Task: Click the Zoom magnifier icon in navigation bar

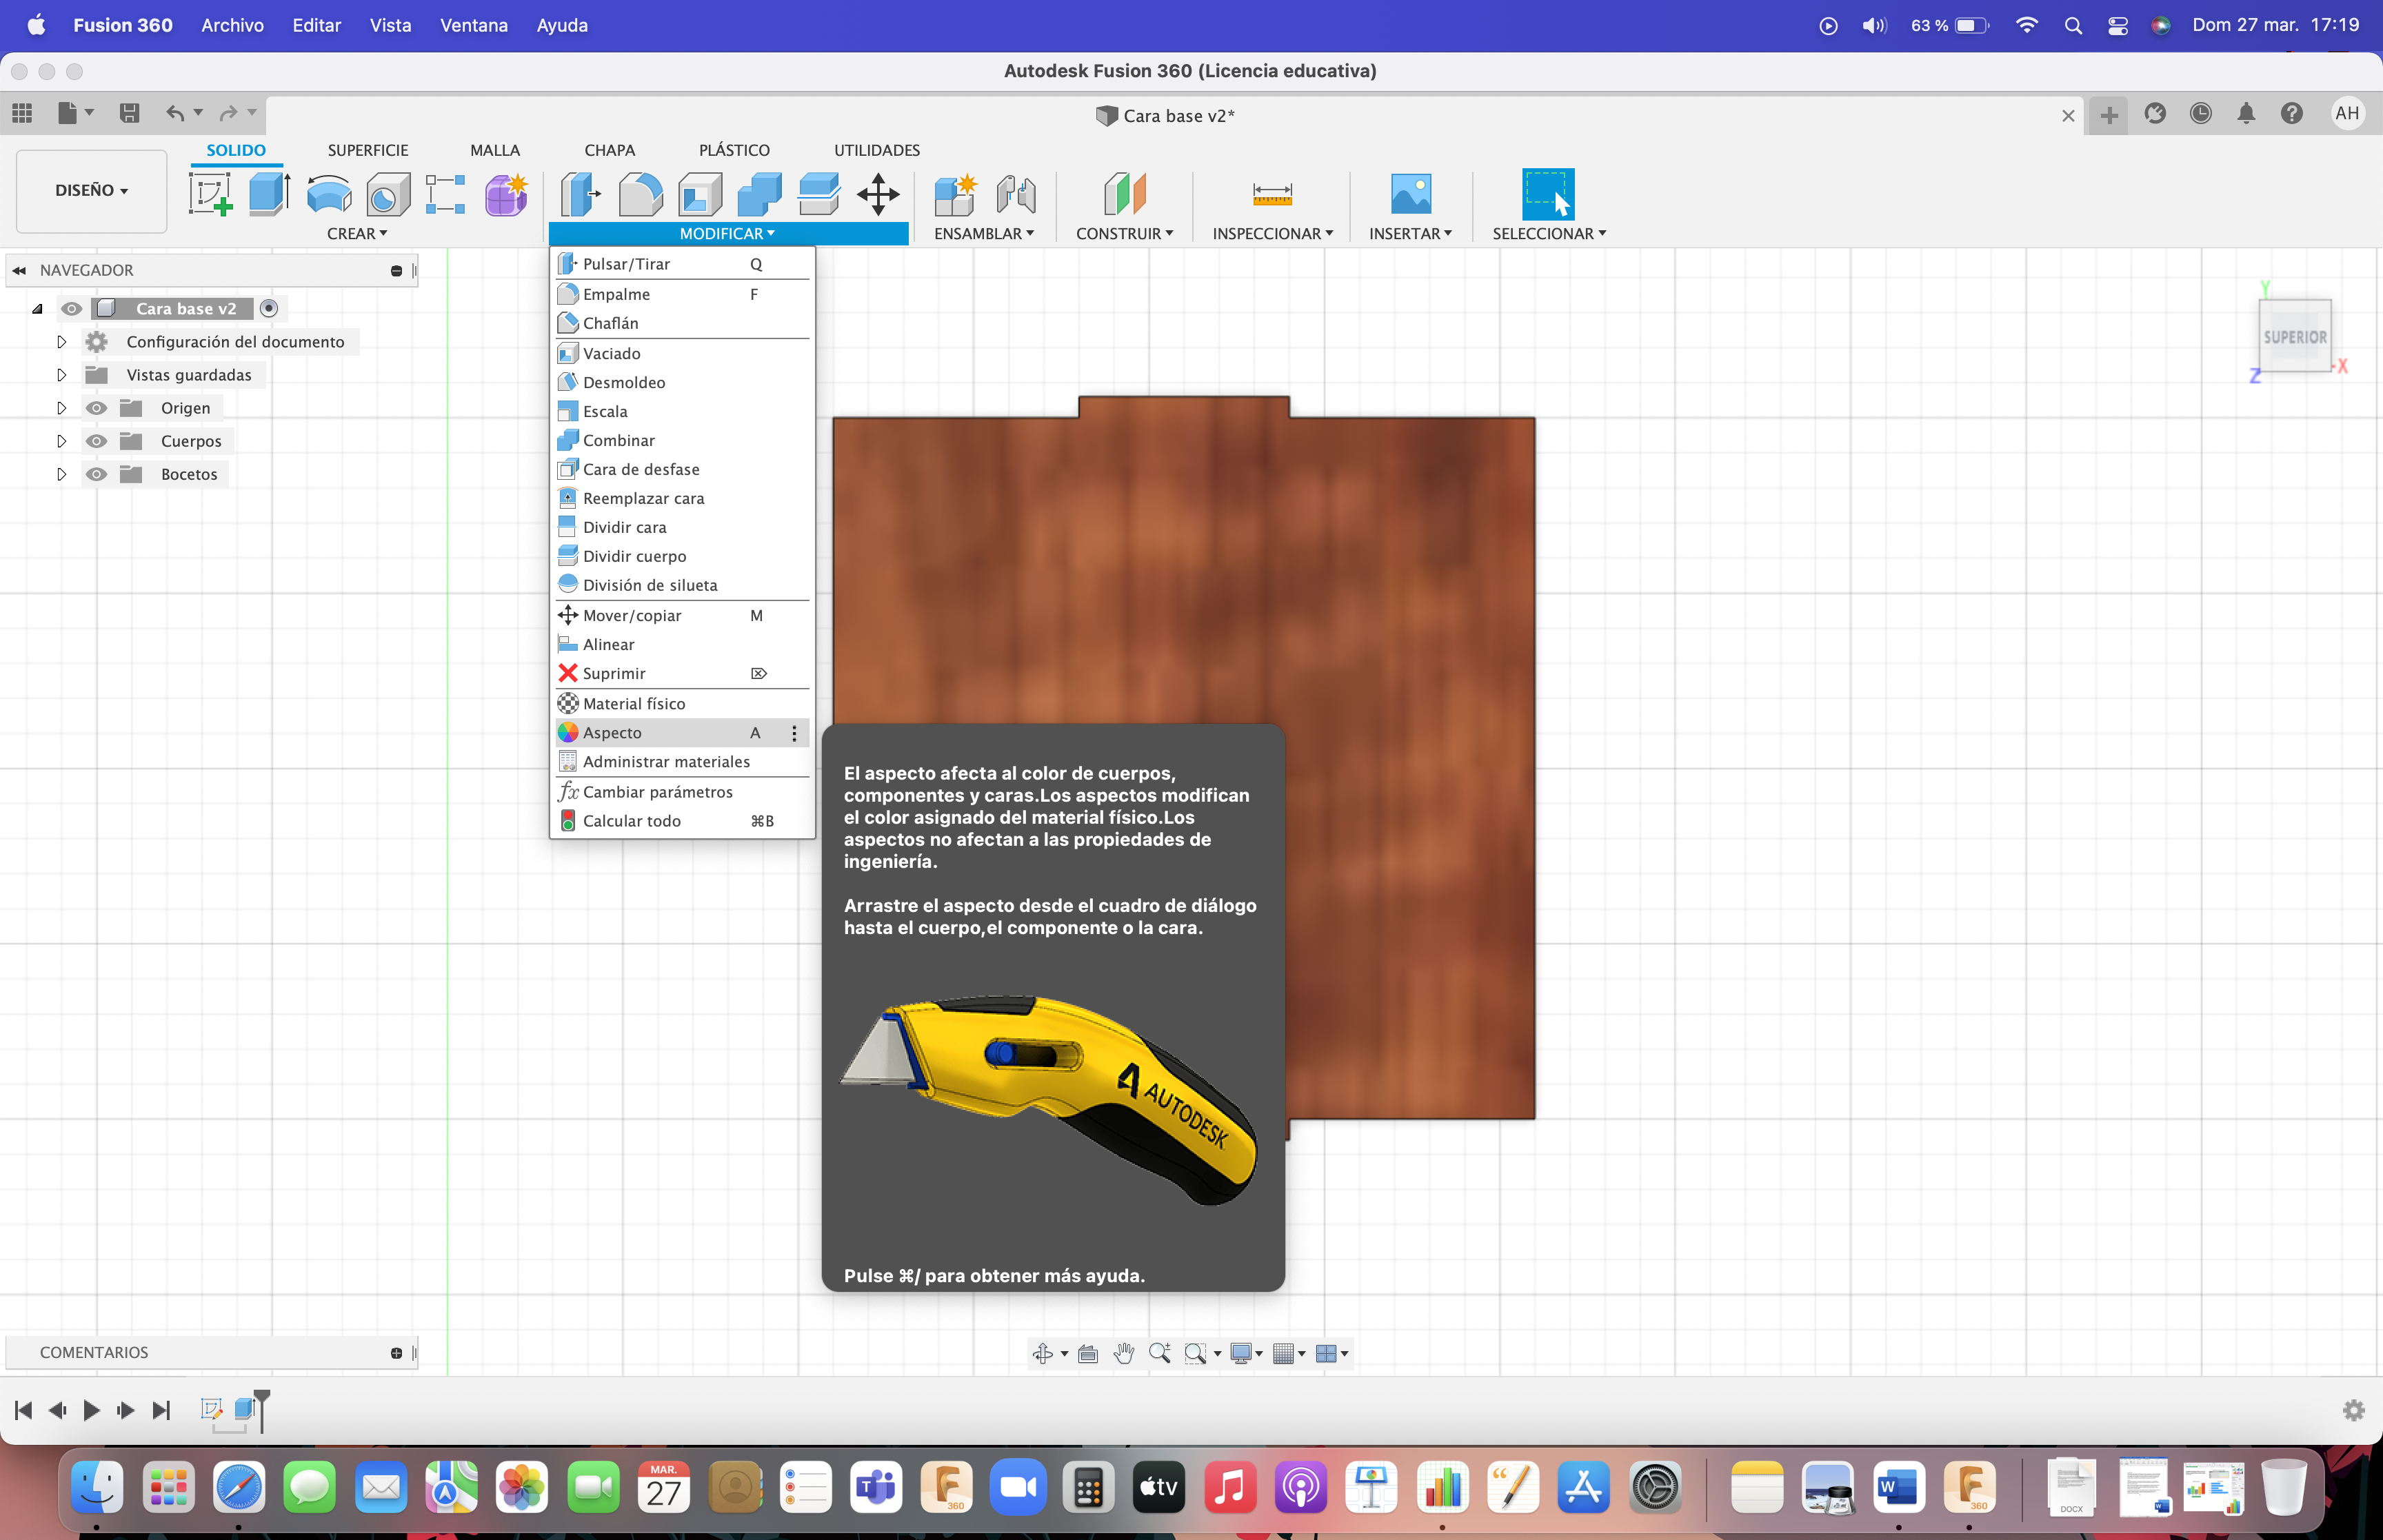Action: coord(1160,1353)
